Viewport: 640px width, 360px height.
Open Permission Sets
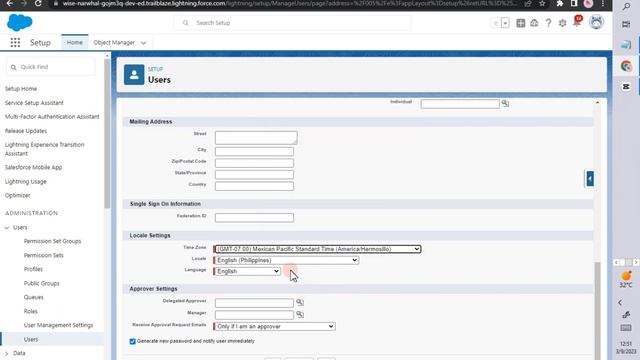tap(44, 256)
